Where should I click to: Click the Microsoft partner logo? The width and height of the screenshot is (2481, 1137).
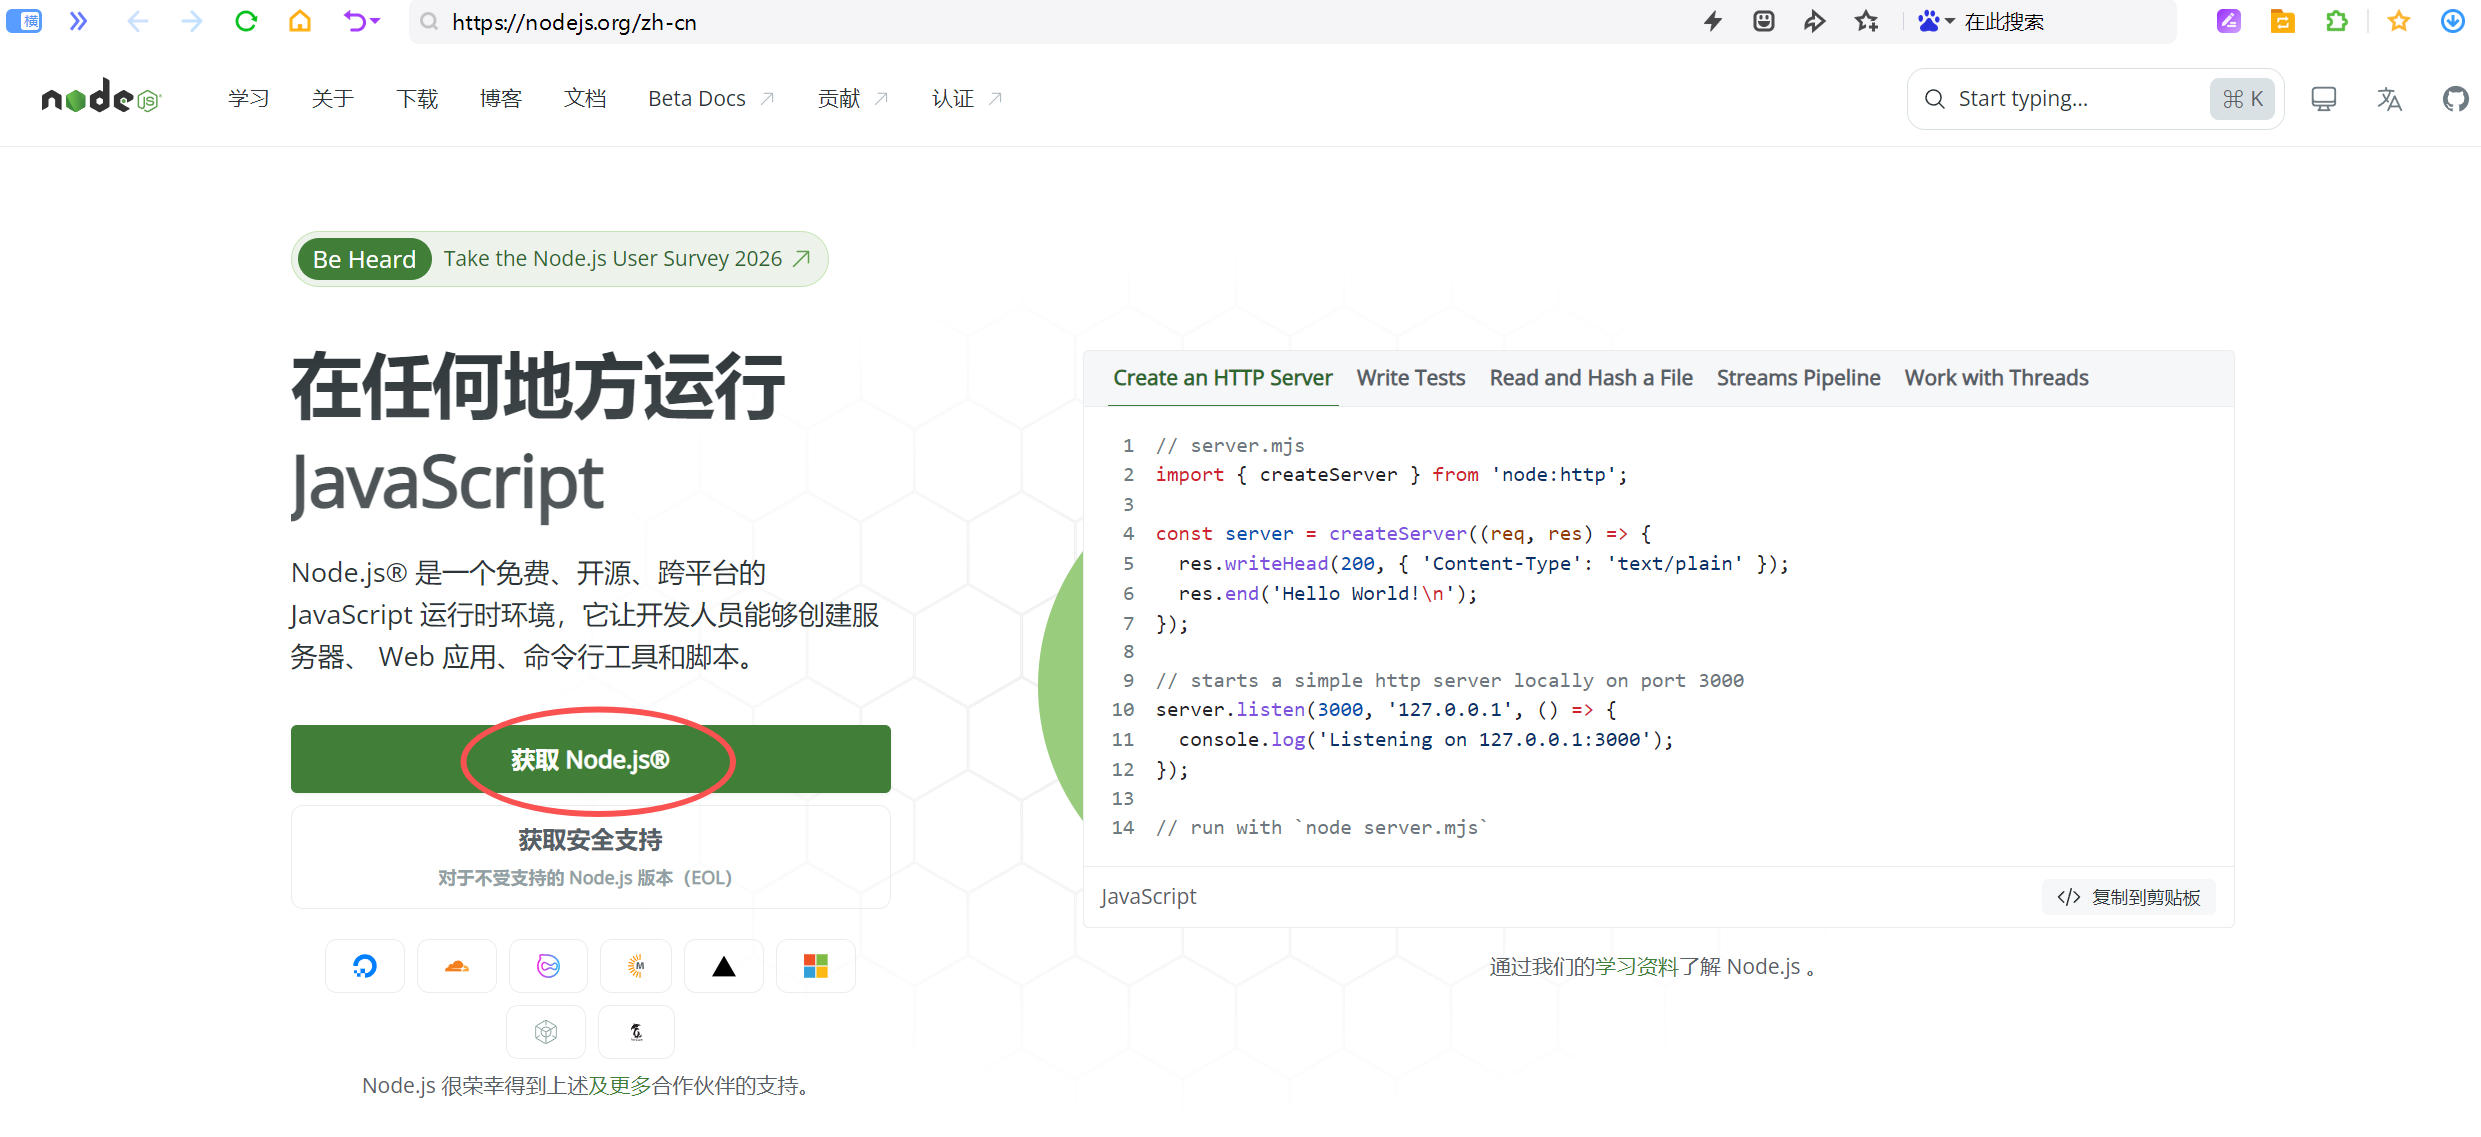click(x=816, y=966)
